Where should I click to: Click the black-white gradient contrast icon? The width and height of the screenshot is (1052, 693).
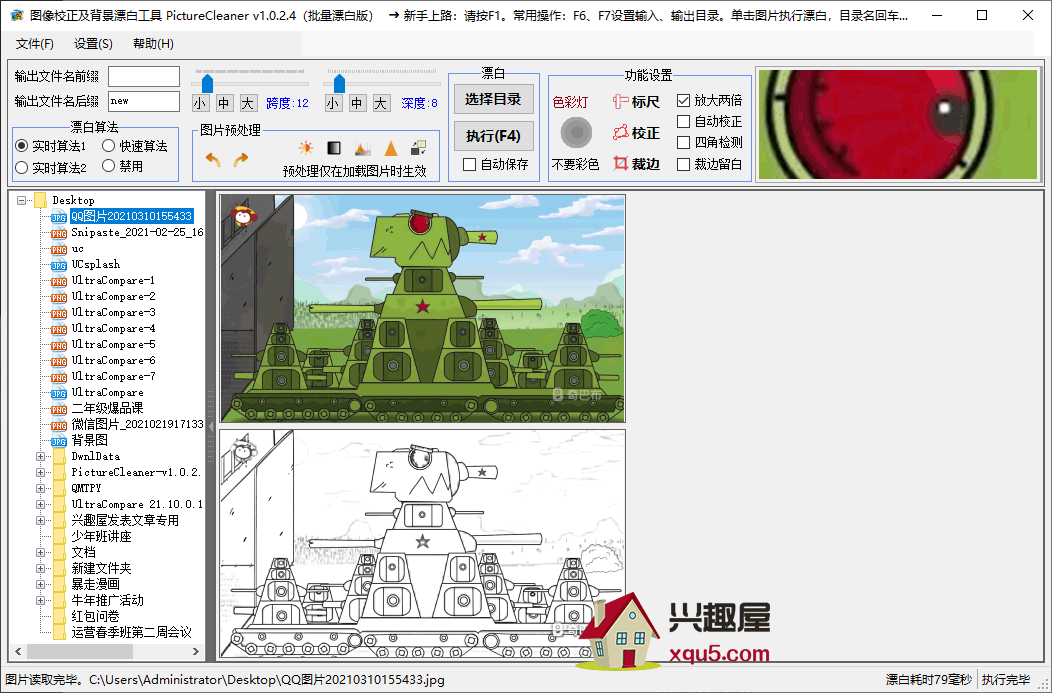point(334,148)
